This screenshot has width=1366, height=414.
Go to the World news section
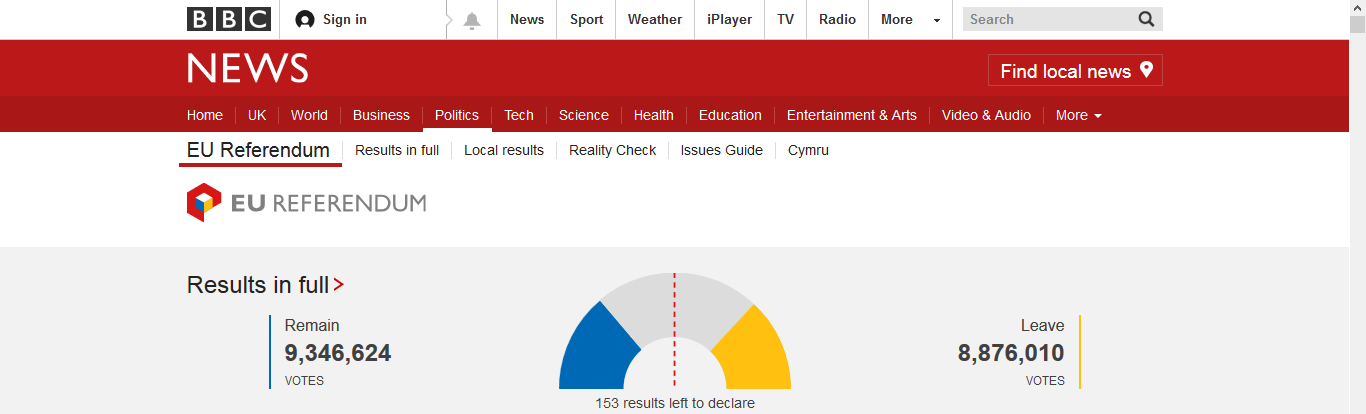click(309, 115)
